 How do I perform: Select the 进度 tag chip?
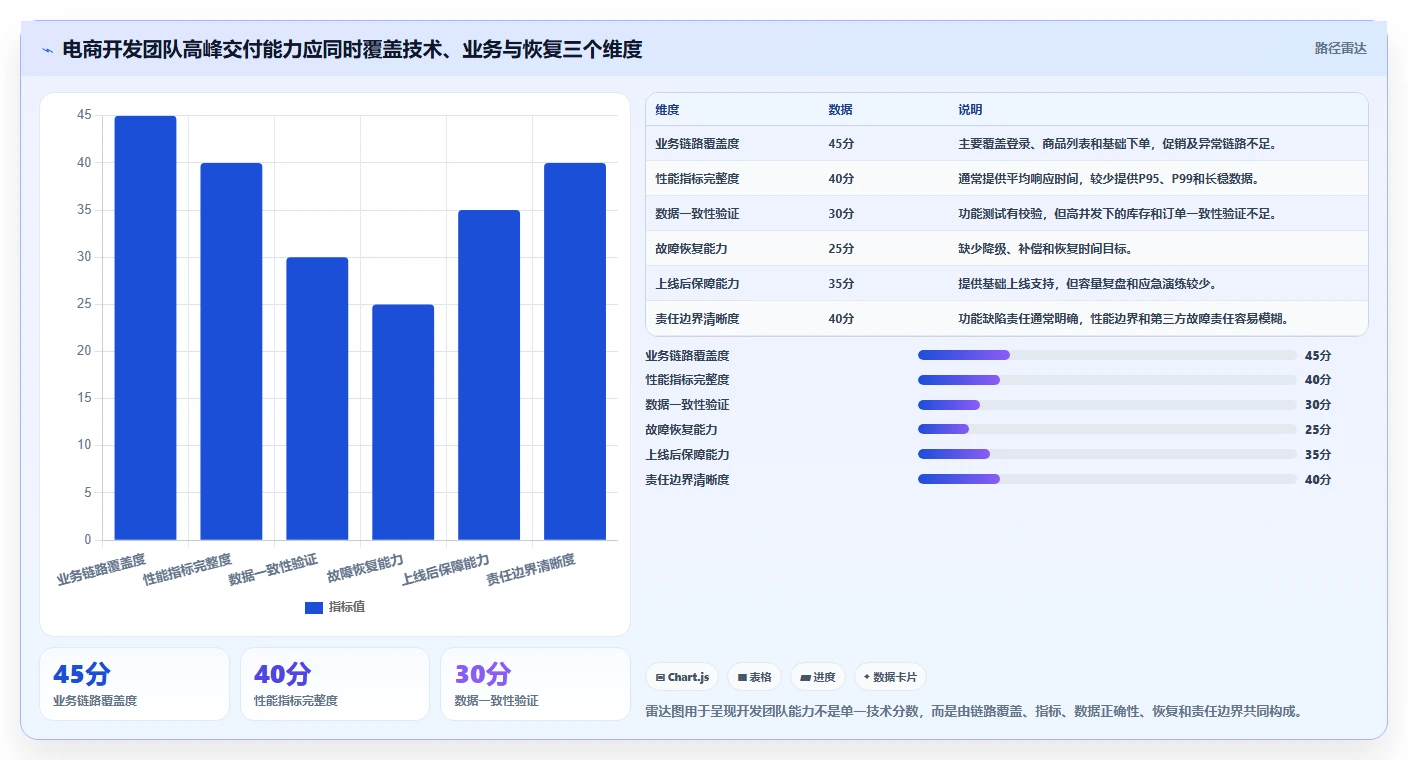pyautogui.click(x=818, y=677)
